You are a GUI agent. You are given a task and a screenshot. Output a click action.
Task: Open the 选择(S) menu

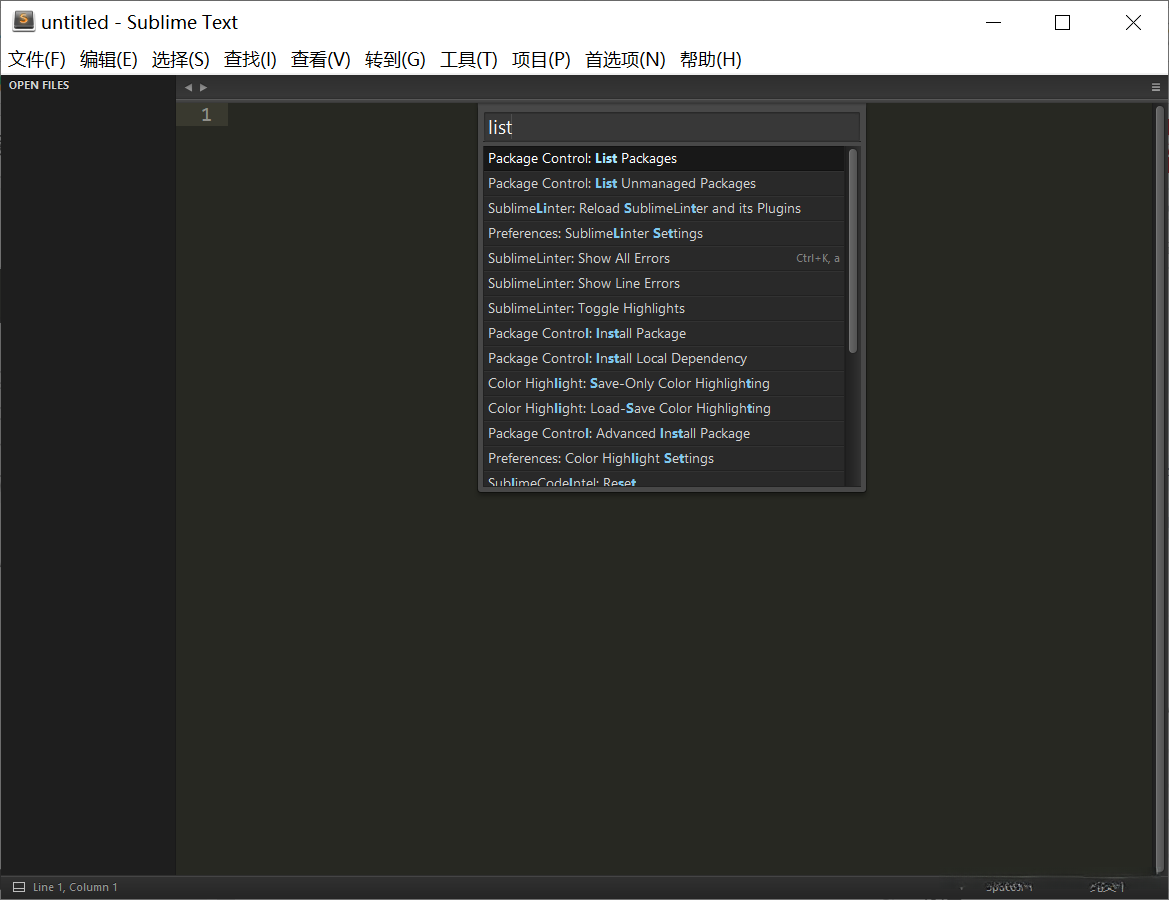tap(180, 60)
